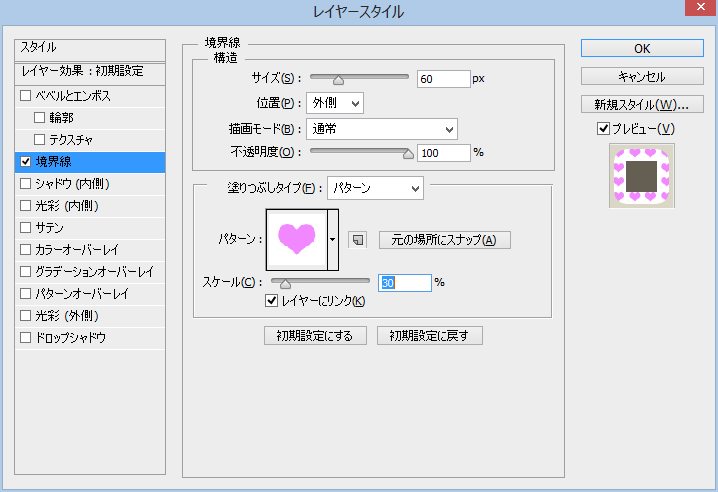Toggle レイヤーにリンク checkbox
This screenshot has width=718, height=492.
pos(271,301)
